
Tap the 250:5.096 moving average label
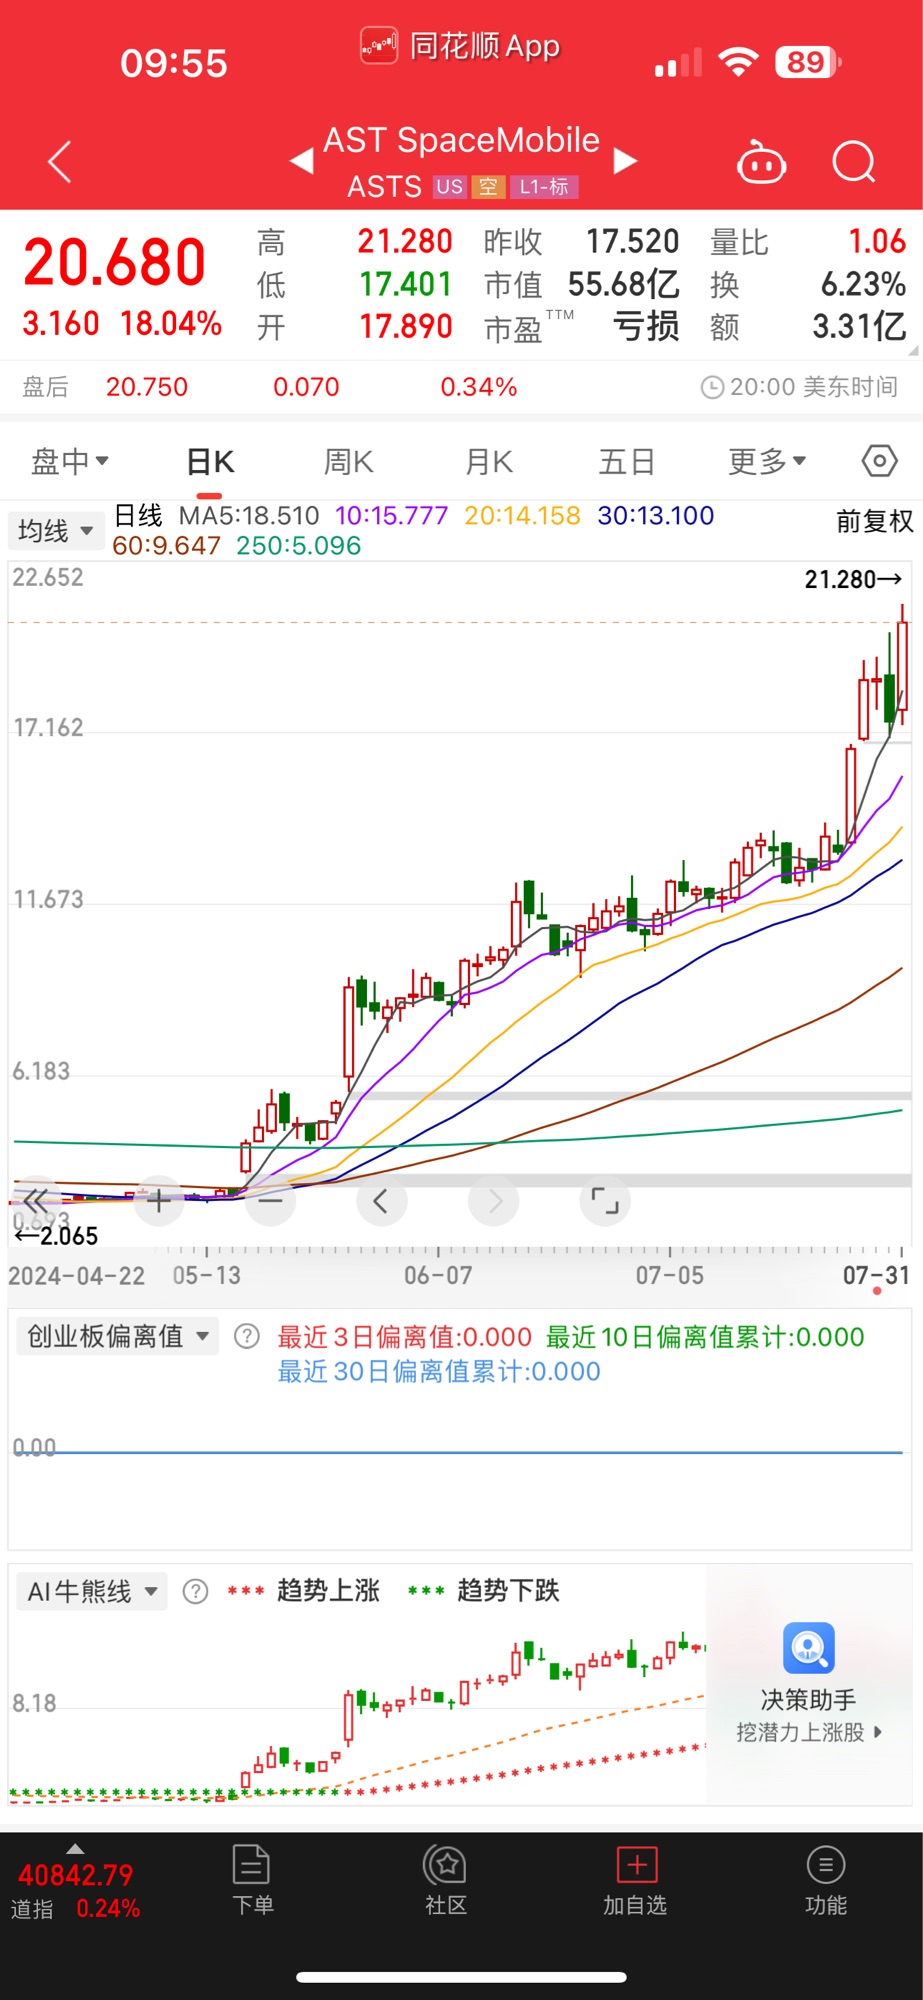click(x=299, y=546)
